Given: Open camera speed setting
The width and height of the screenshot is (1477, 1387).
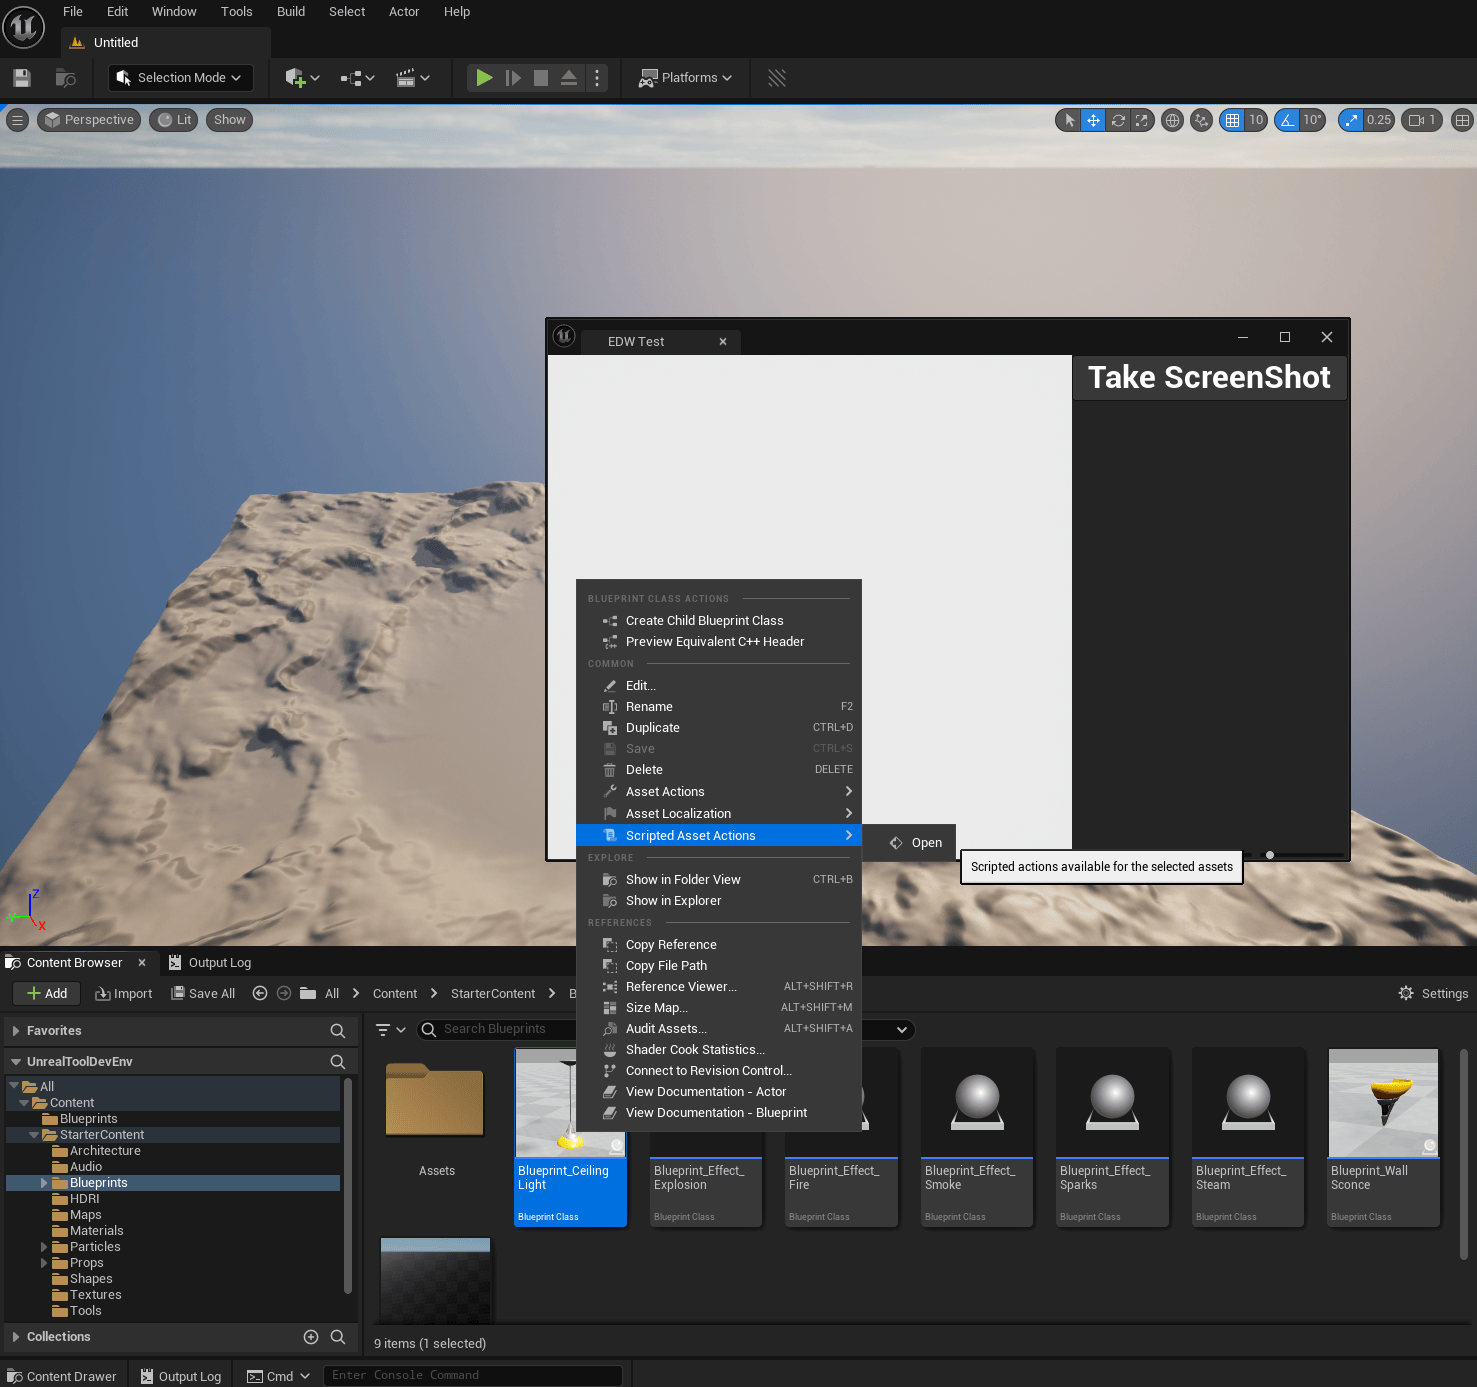Looking at the screenshot, I should click(x=1421, y=120).
